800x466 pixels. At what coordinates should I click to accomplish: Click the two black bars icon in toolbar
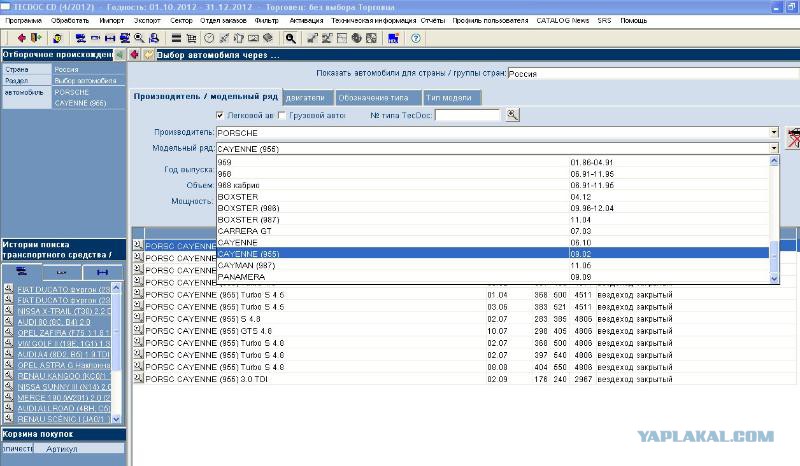point(176,38)
